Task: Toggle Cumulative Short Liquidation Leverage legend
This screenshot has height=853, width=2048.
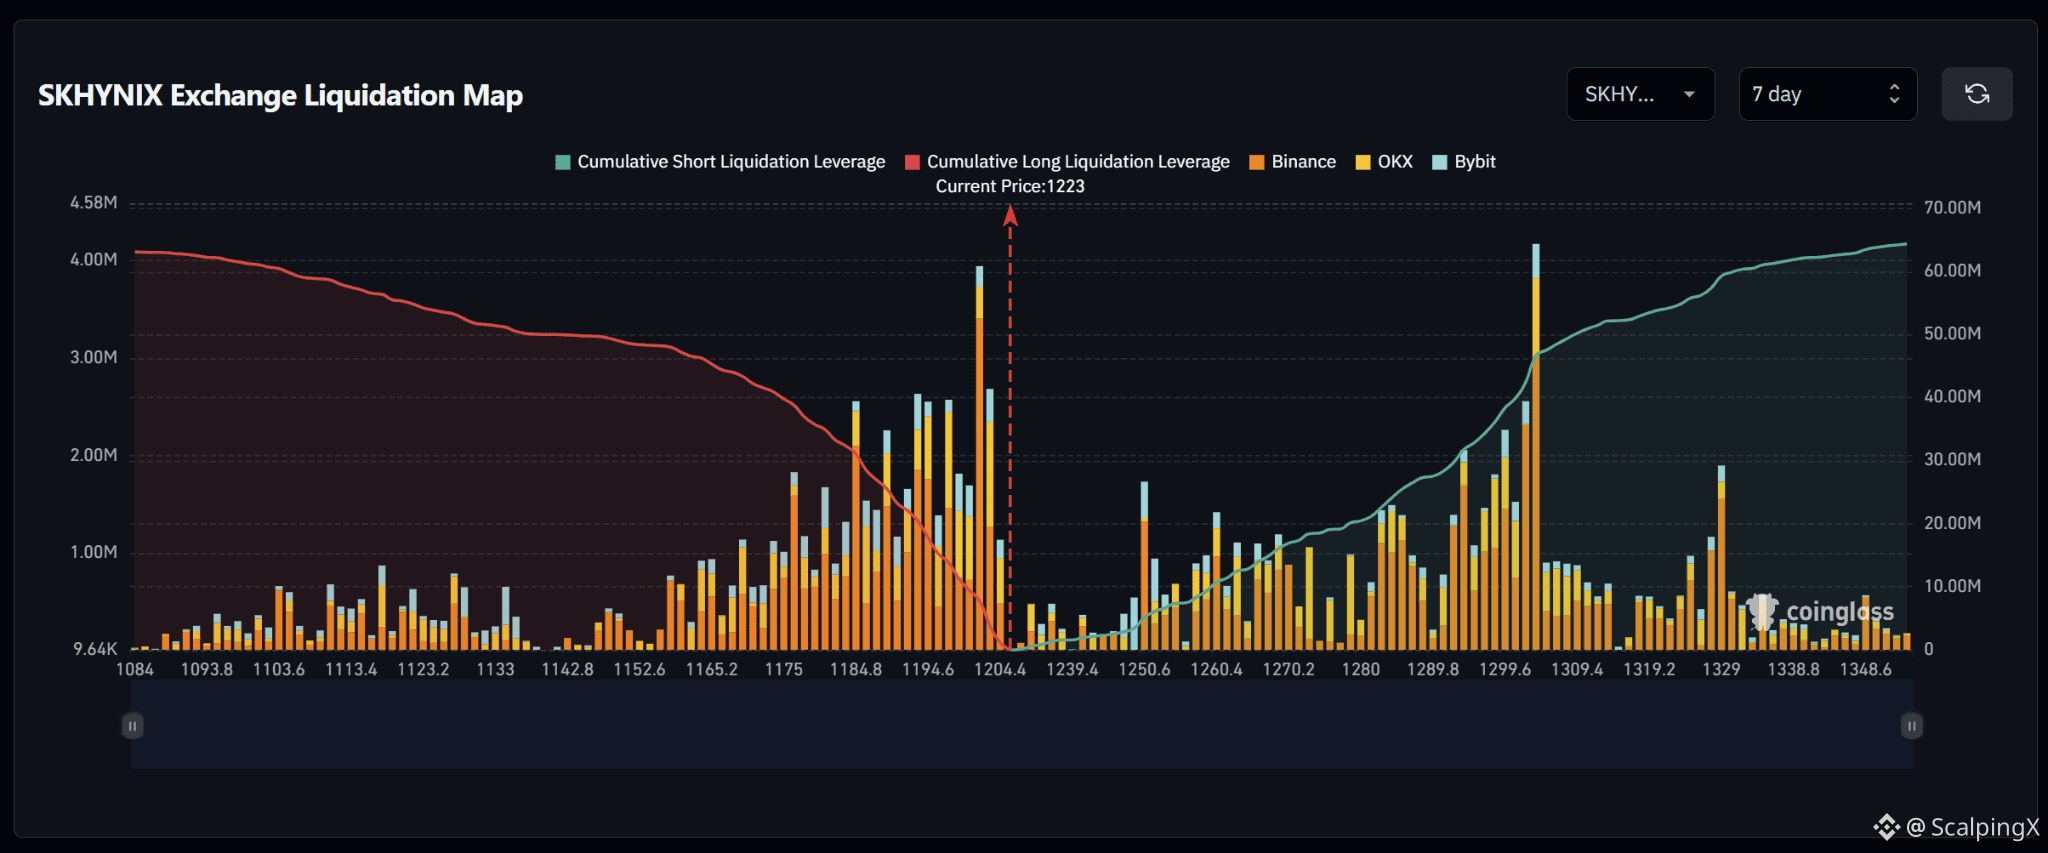Action: [x=720, y=162]
